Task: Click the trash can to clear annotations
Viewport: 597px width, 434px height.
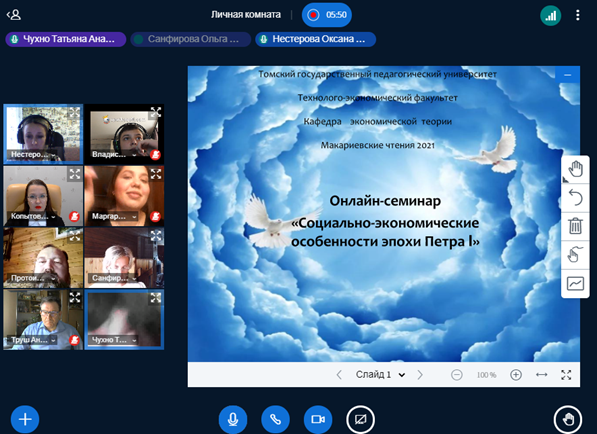Action: (x=575, y=226)
